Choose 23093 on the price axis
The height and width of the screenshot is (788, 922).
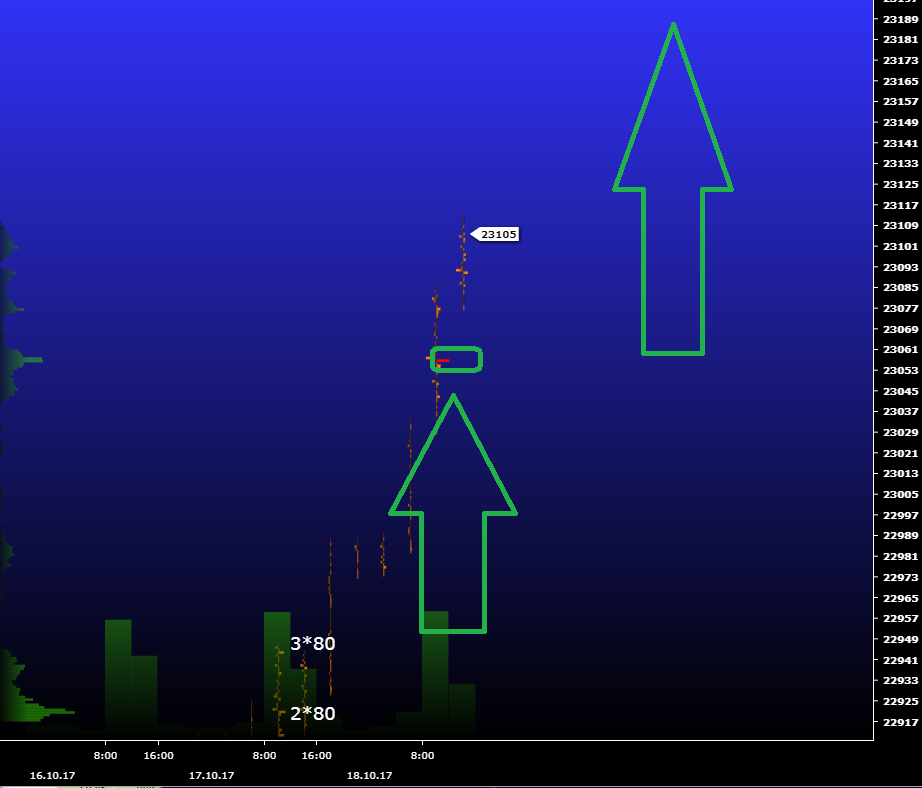click(x=900, y=267)
